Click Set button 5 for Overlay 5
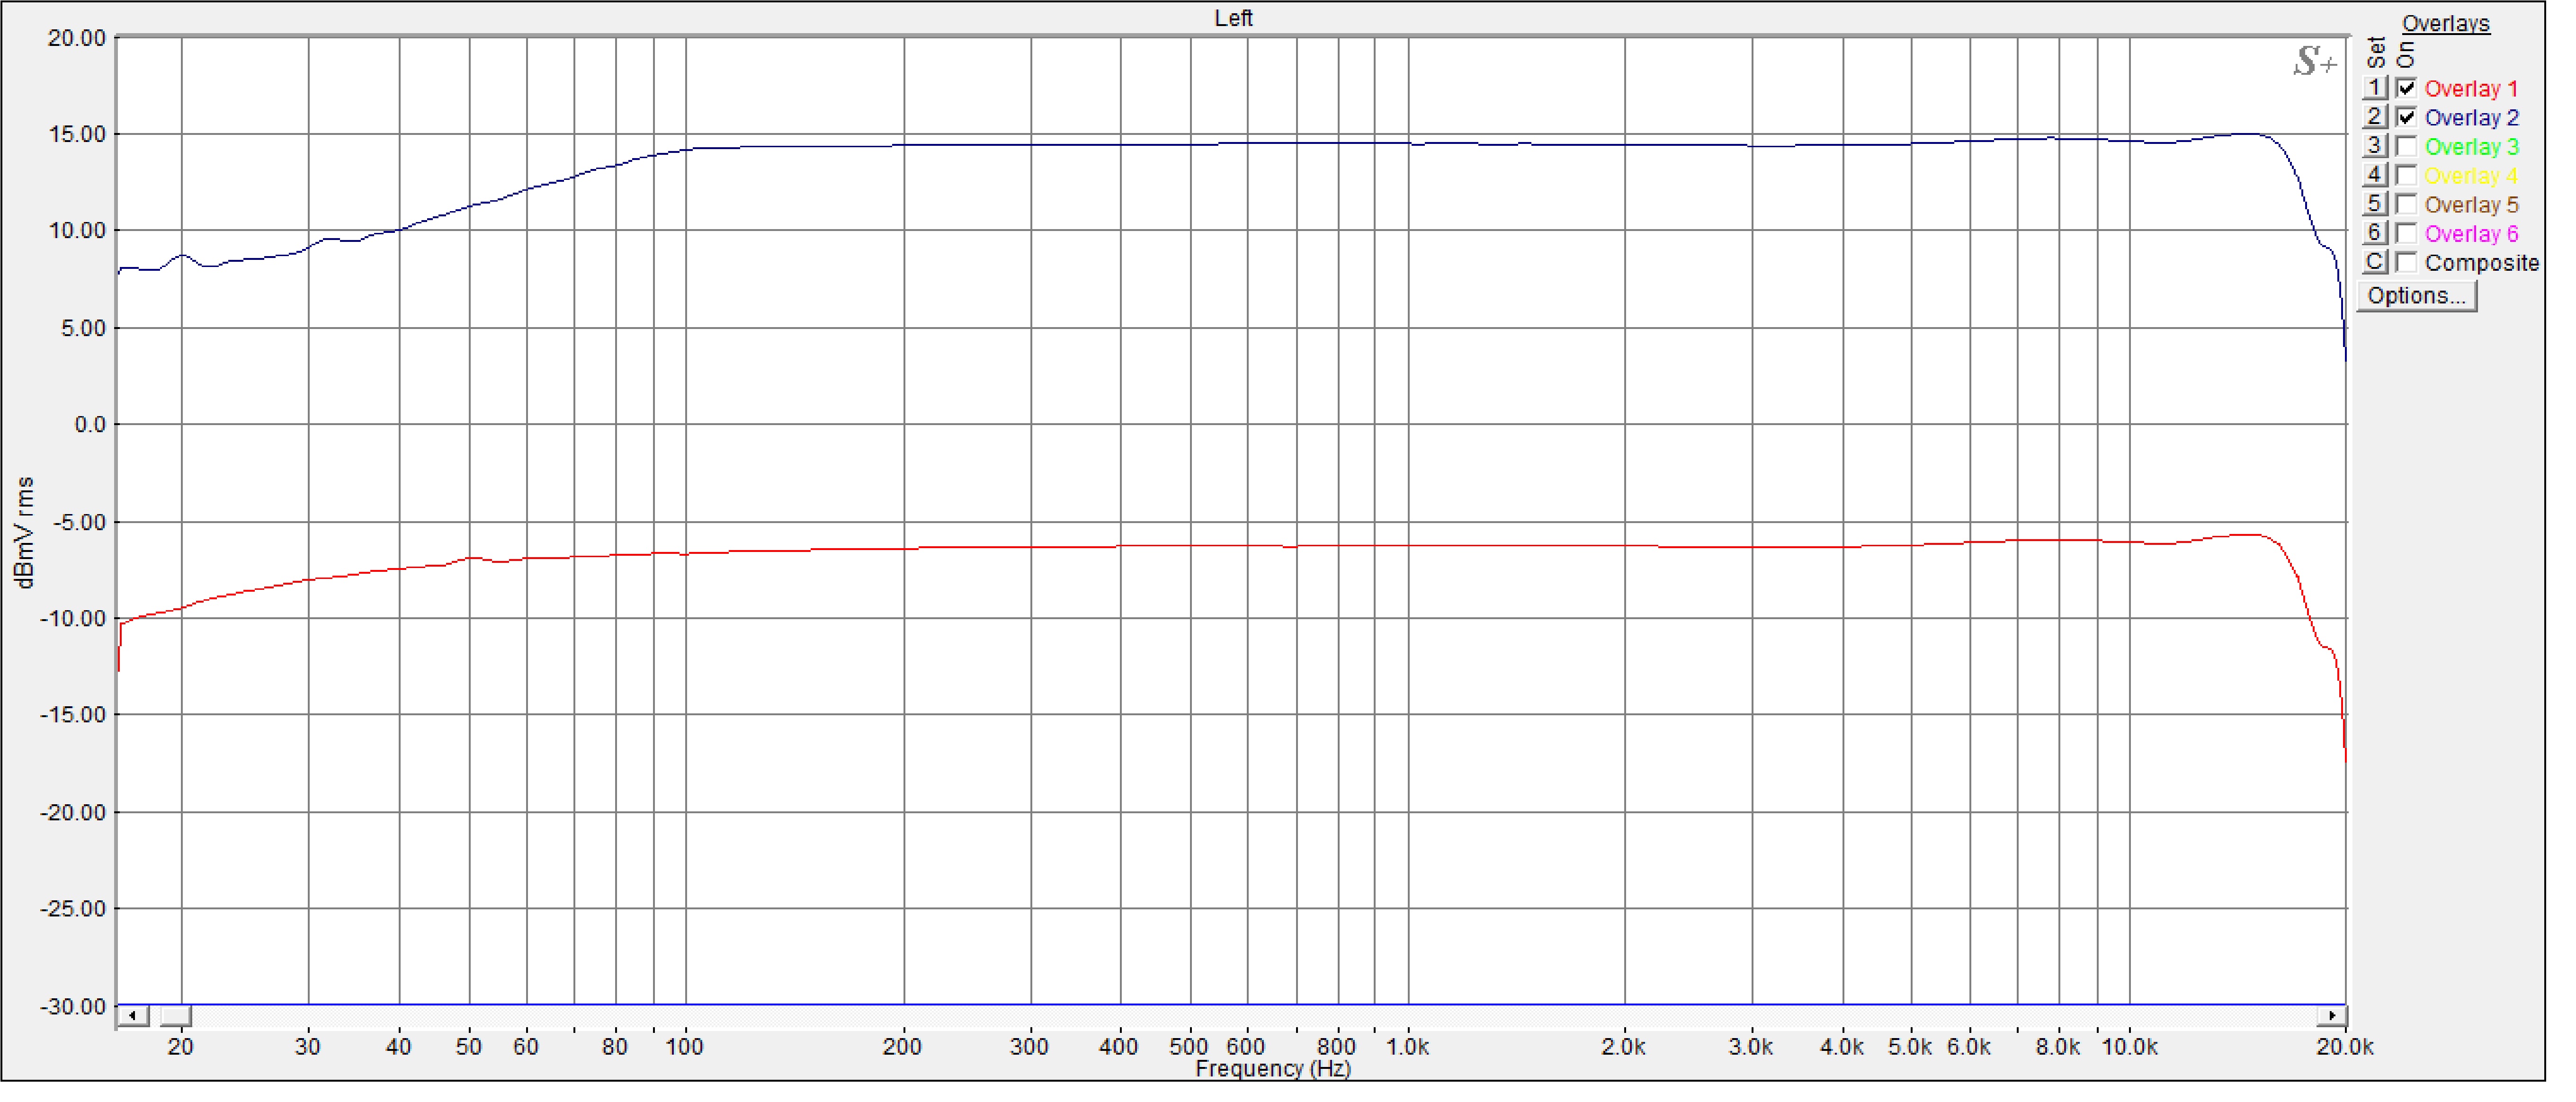The width and height of the screenshot is (2576, 1102). point(2375,204)
